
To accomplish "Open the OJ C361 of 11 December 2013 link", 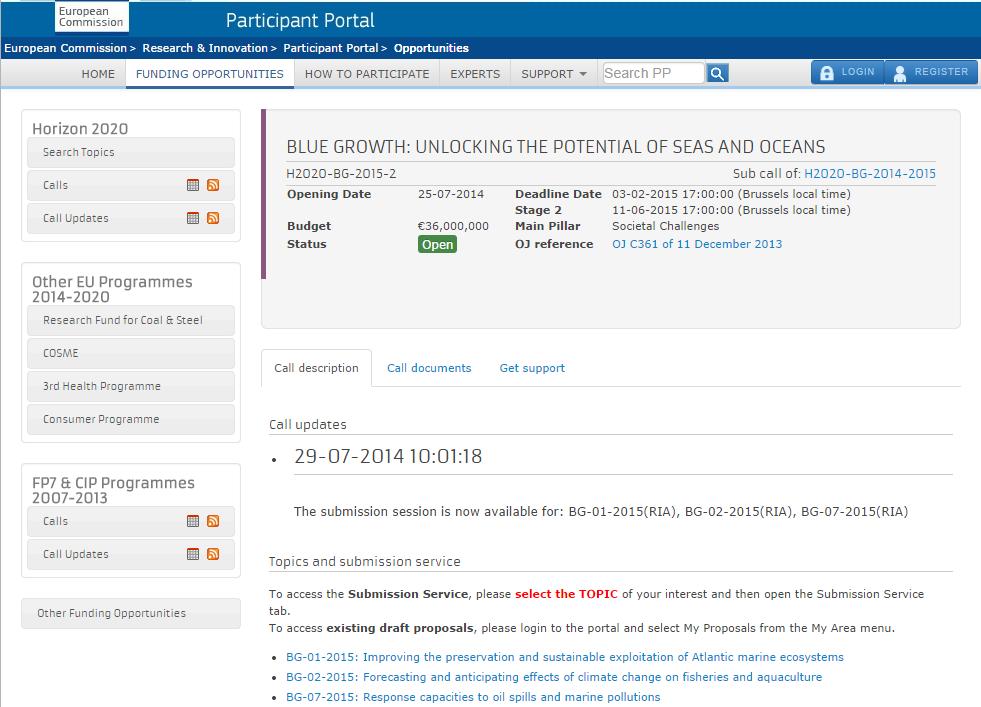I will coord(697,244).
